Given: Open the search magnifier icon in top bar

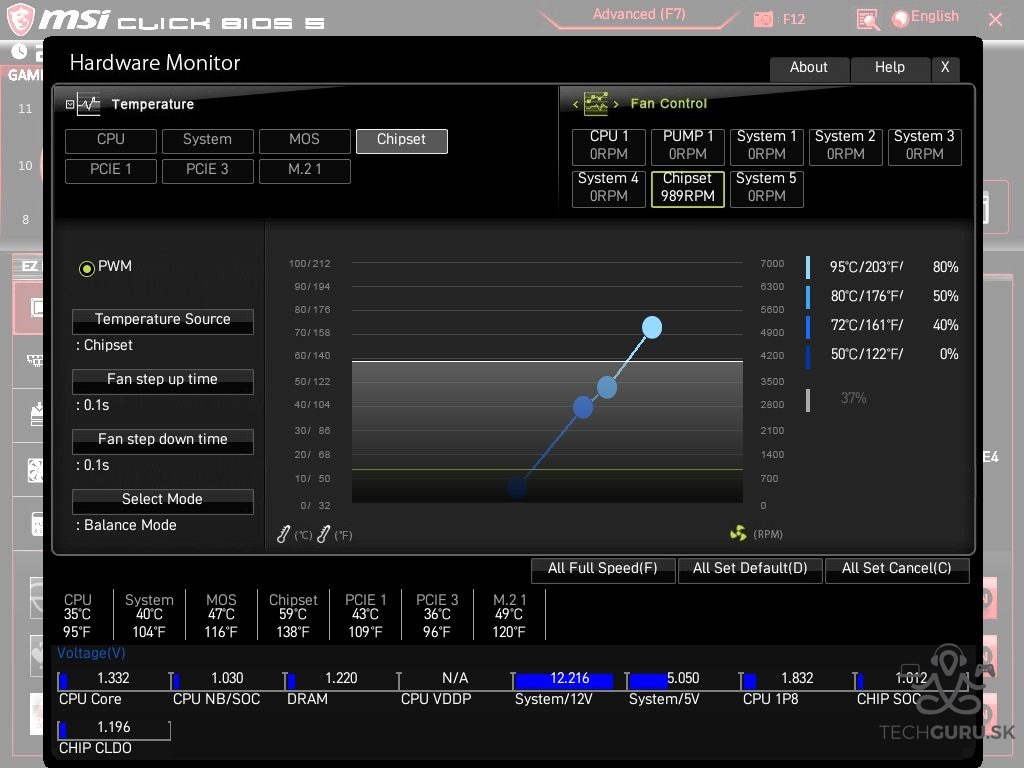Looking at the screenshot, I should coord(867,20).
